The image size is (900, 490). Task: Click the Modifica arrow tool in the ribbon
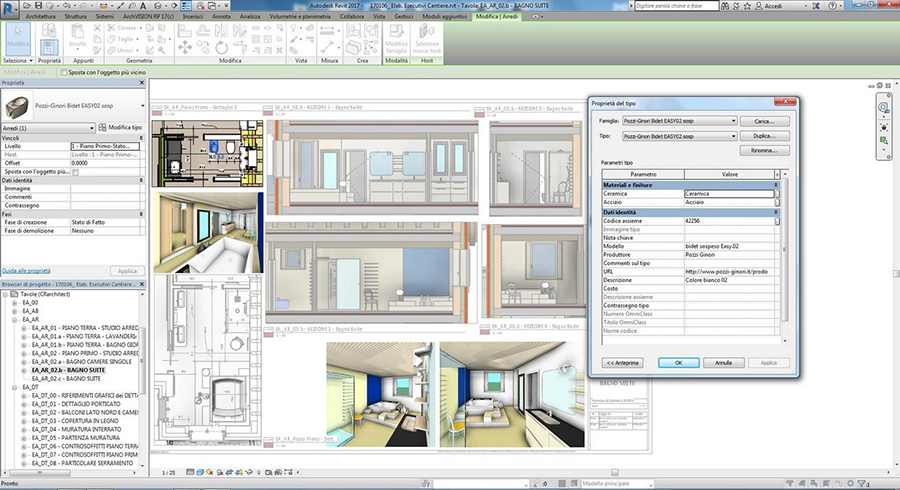point(18,39)
